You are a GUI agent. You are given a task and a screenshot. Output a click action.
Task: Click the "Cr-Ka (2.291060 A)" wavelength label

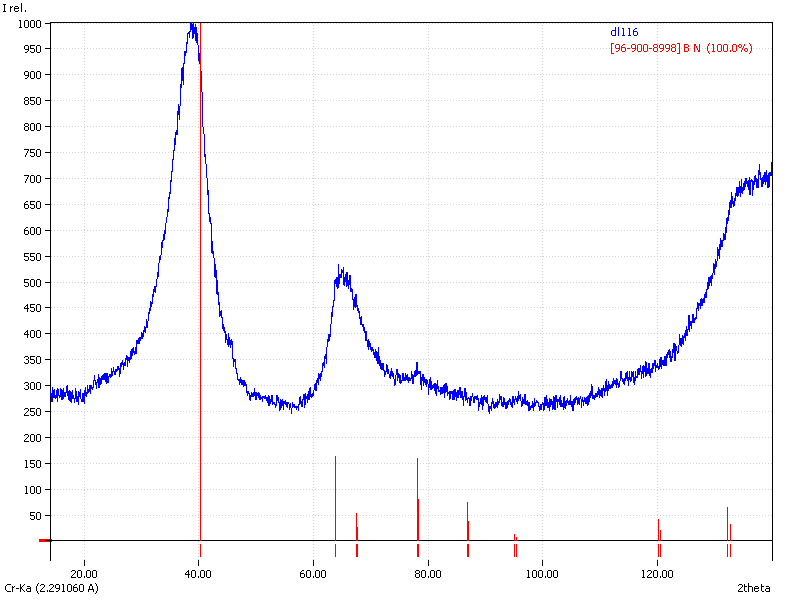(52, 588)
